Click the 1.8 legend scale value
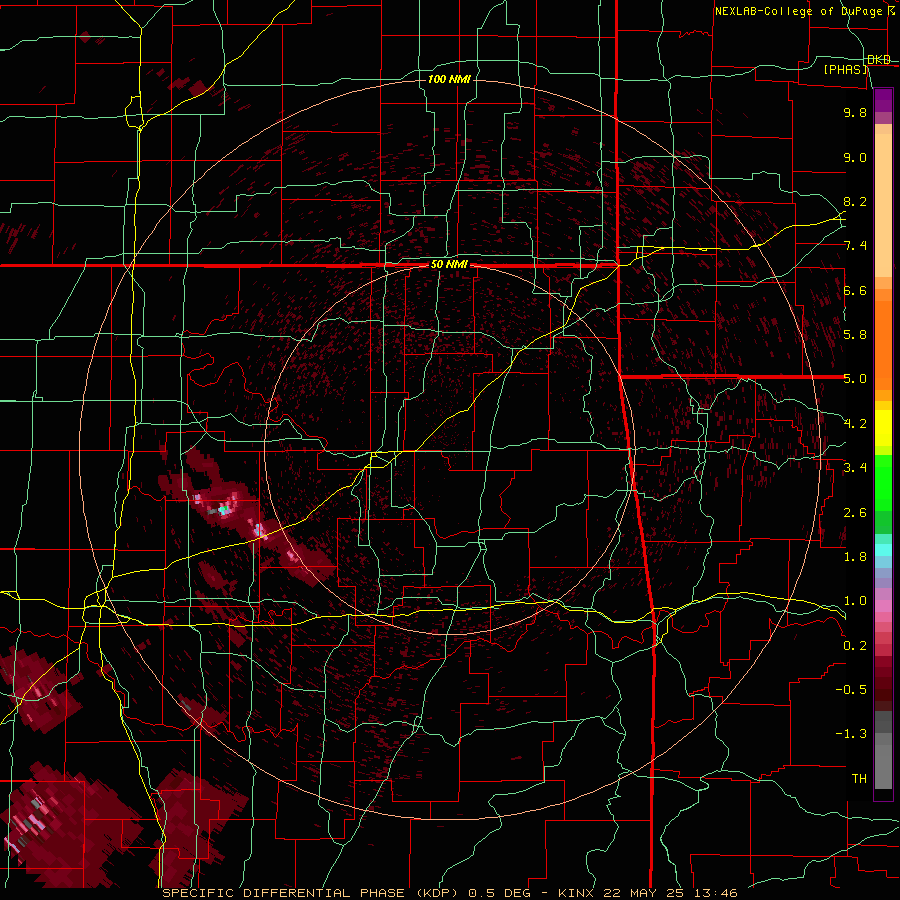This screenshot has height=900, width=900. (855, 557)
